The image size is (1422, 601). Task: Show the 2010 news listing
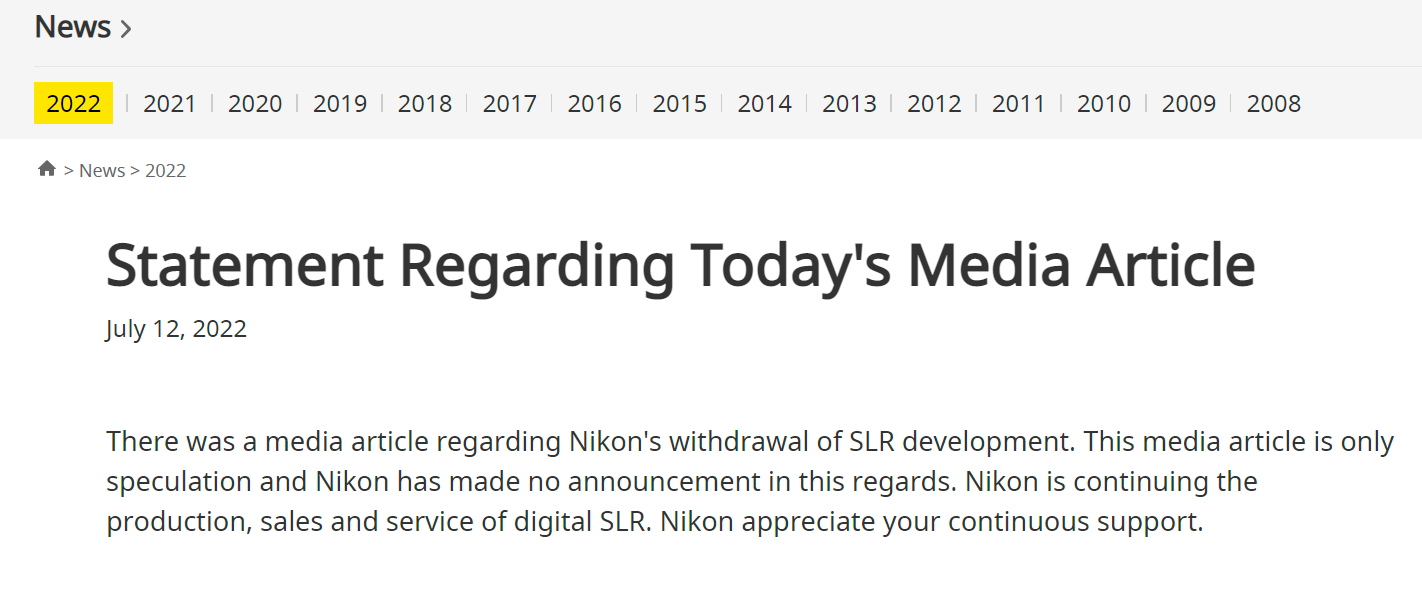pyautogui.click(x=1104, y=103)
